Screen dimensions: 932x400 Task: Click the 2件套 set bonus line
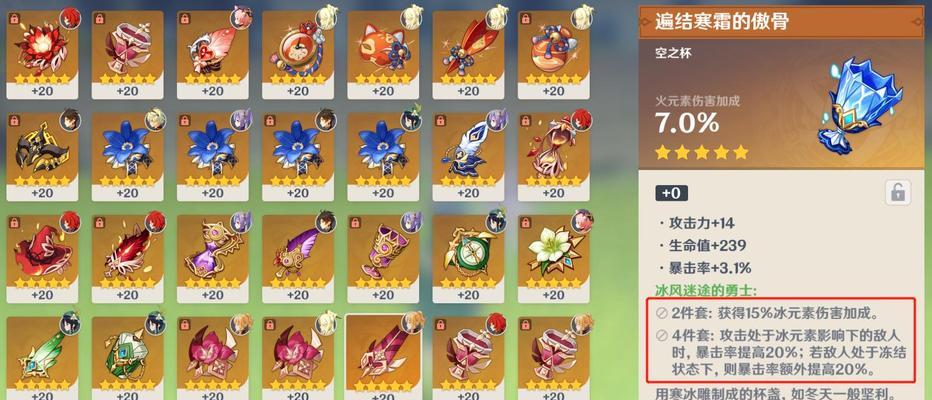[776, 313]
